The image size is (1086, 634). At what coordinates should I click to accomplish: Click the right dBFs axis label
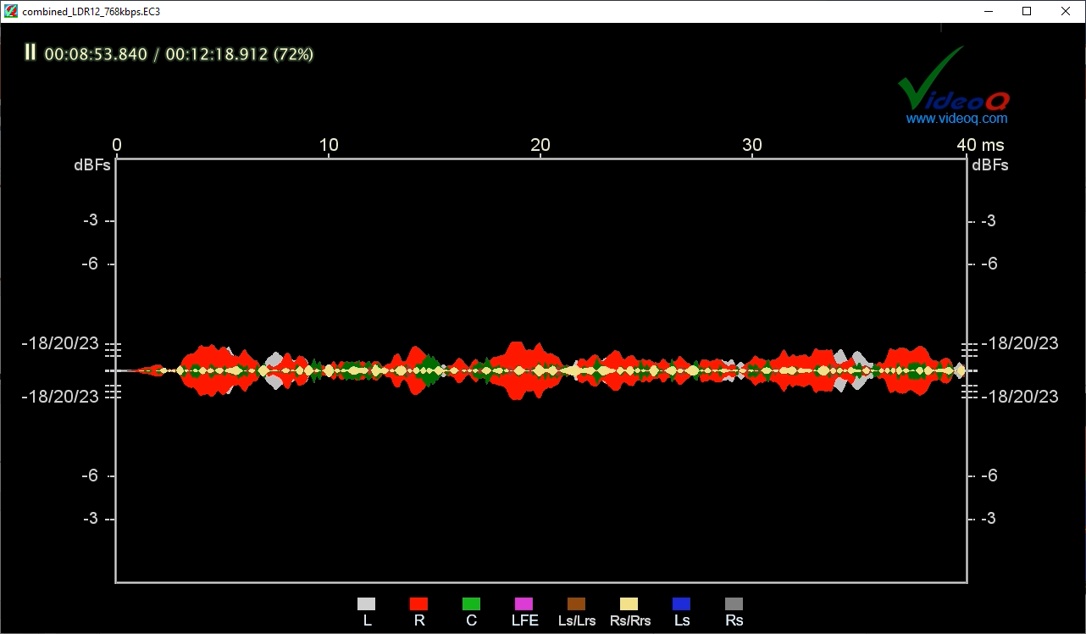(x=989, y=165)
